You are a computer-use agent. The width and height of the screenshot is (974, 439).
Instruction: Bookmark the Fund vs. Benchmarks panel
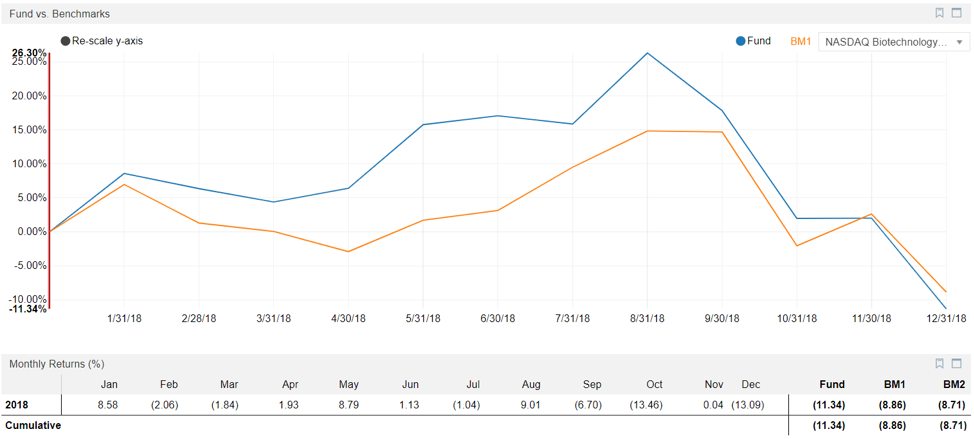(940, 14)
